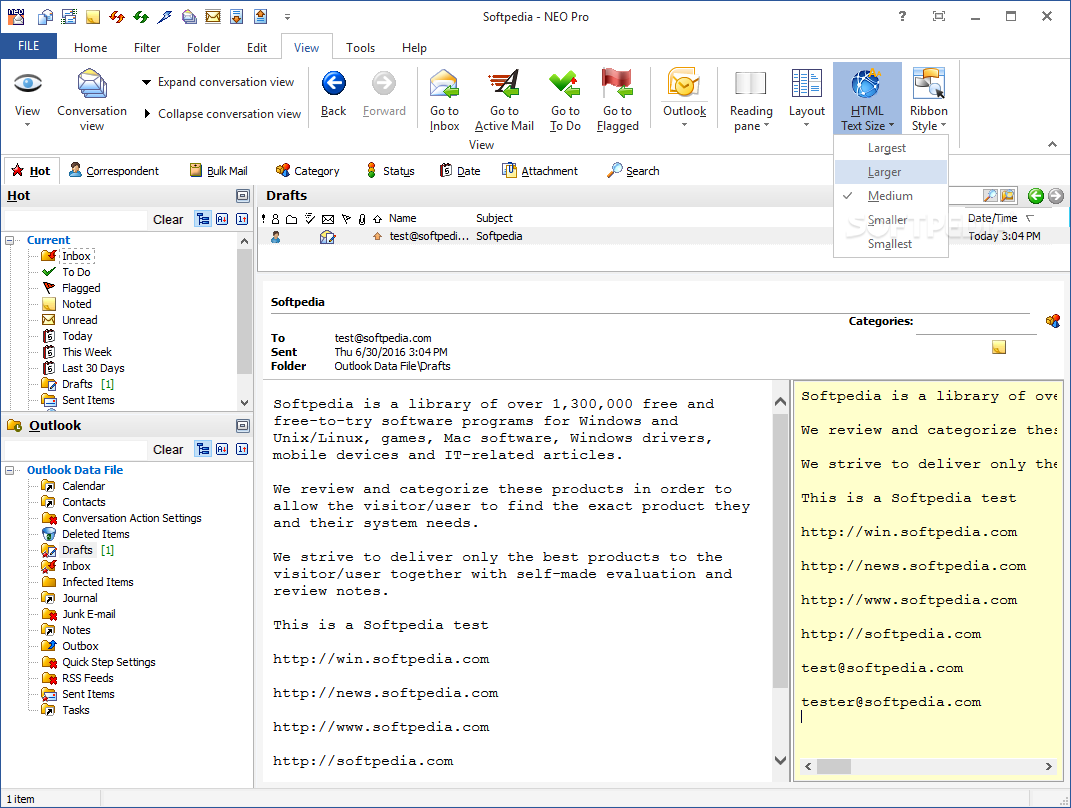1071x808 pixels.
Task: Select the Status view tab
Action: (391, 171)
